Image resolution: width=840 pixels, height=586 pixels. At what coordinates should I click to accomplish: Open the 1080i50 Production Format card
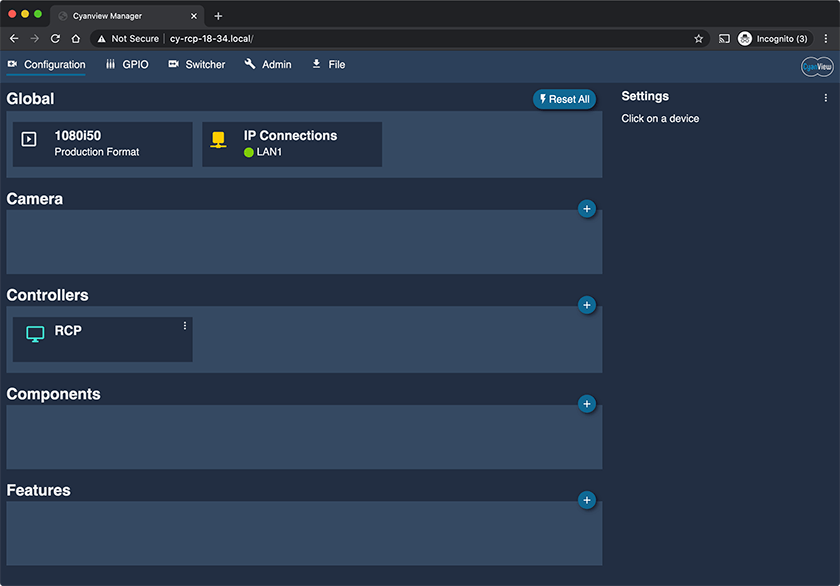click(102, 144)
